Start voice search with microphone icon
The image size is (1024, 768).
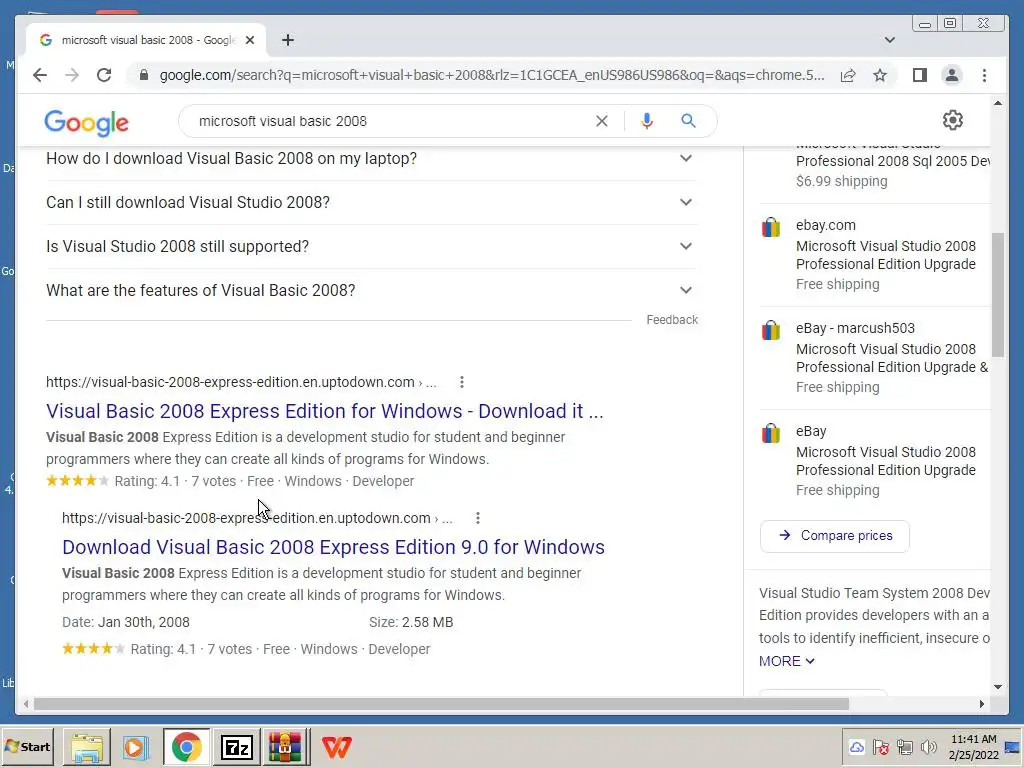click(x=647, y=121)
